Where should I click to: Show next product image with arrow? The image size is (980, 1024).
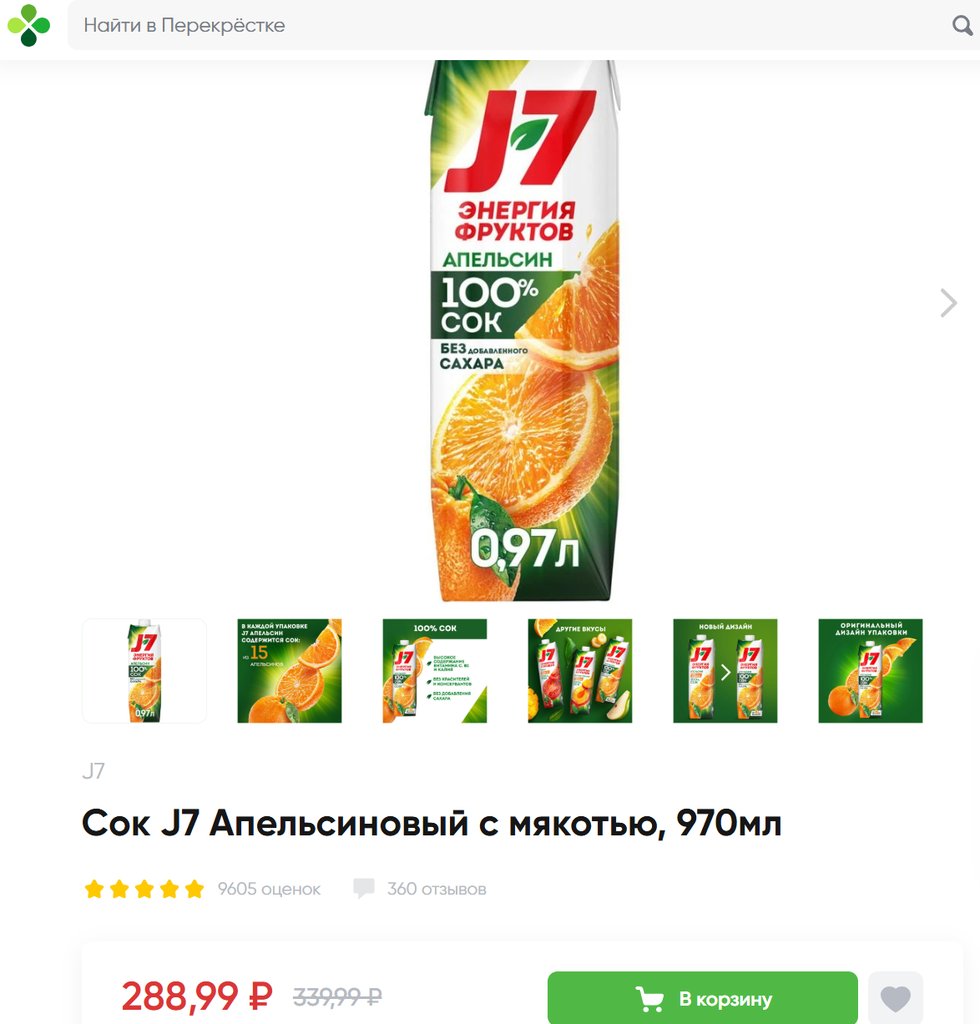(x=948, y=303)
